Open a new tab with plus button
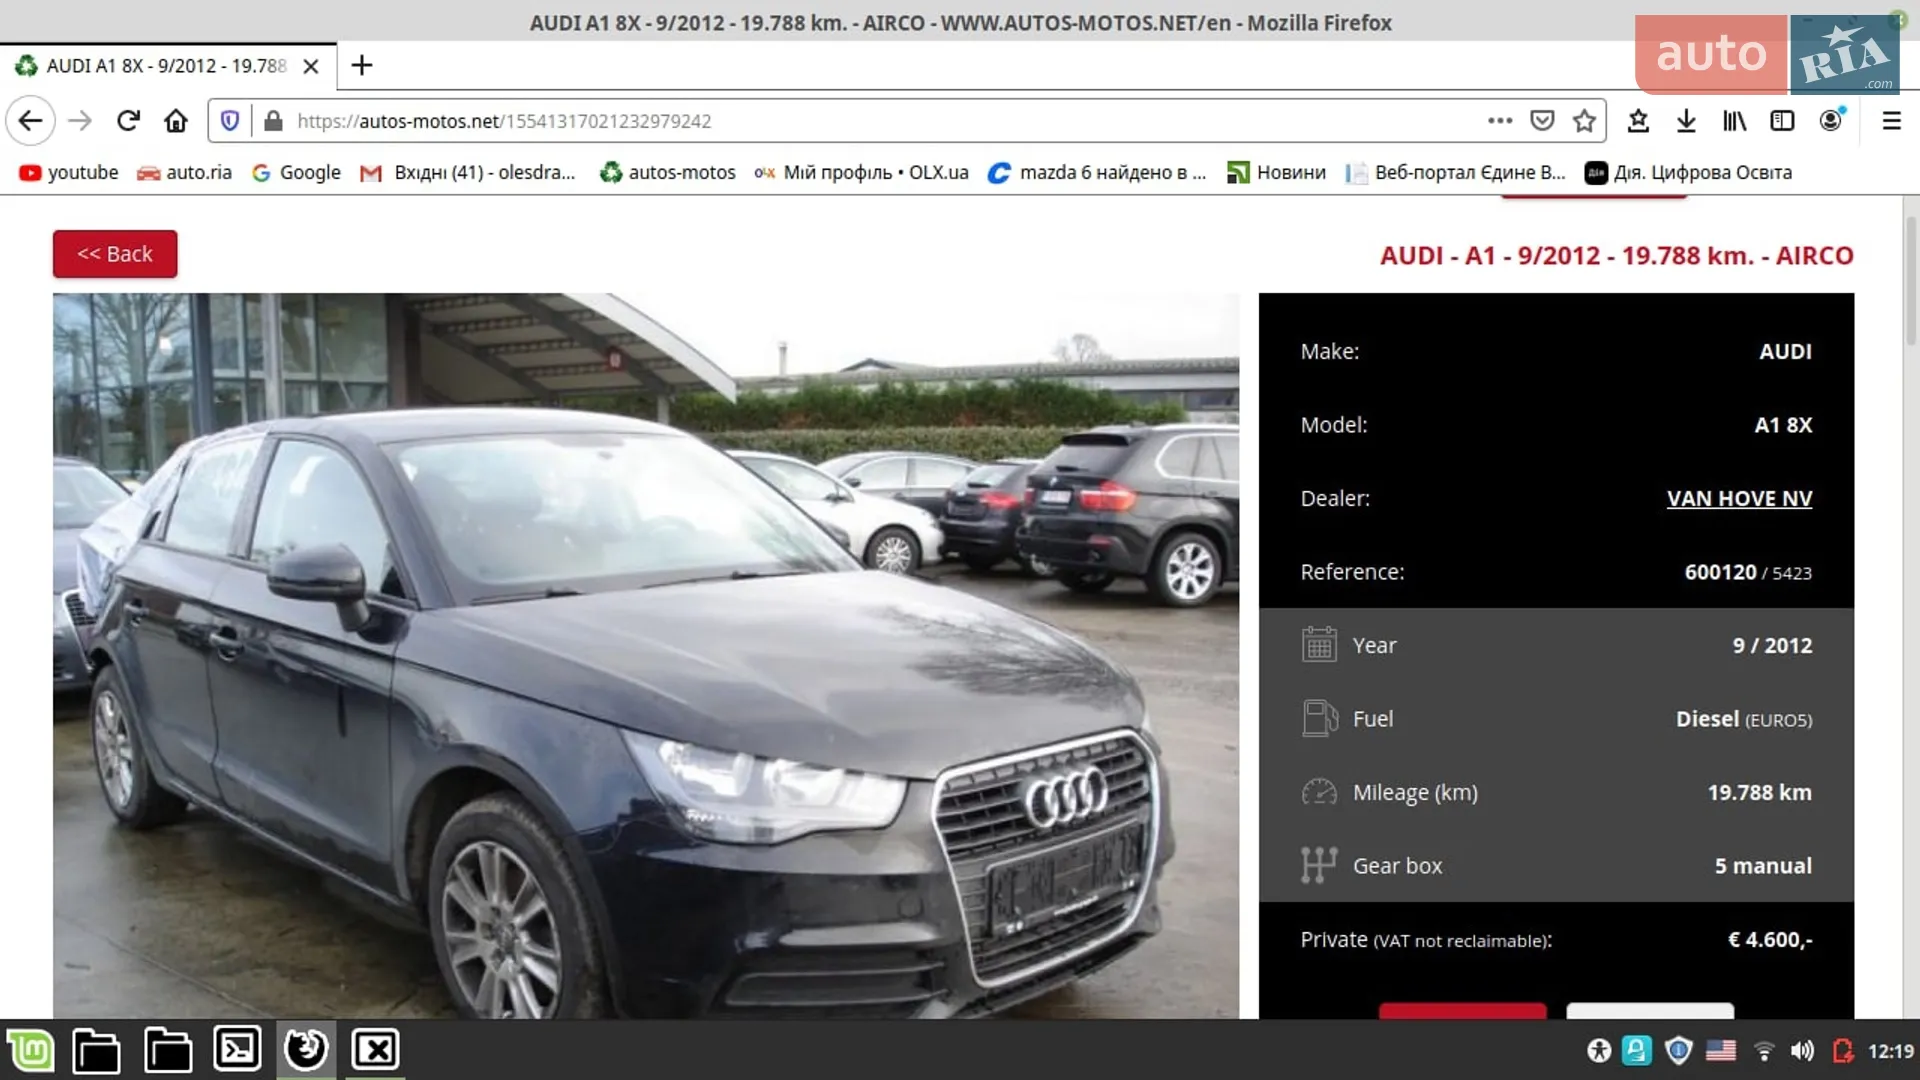Image resolution: width=1920 pixels, height=1080 pixels. (362, 66)
